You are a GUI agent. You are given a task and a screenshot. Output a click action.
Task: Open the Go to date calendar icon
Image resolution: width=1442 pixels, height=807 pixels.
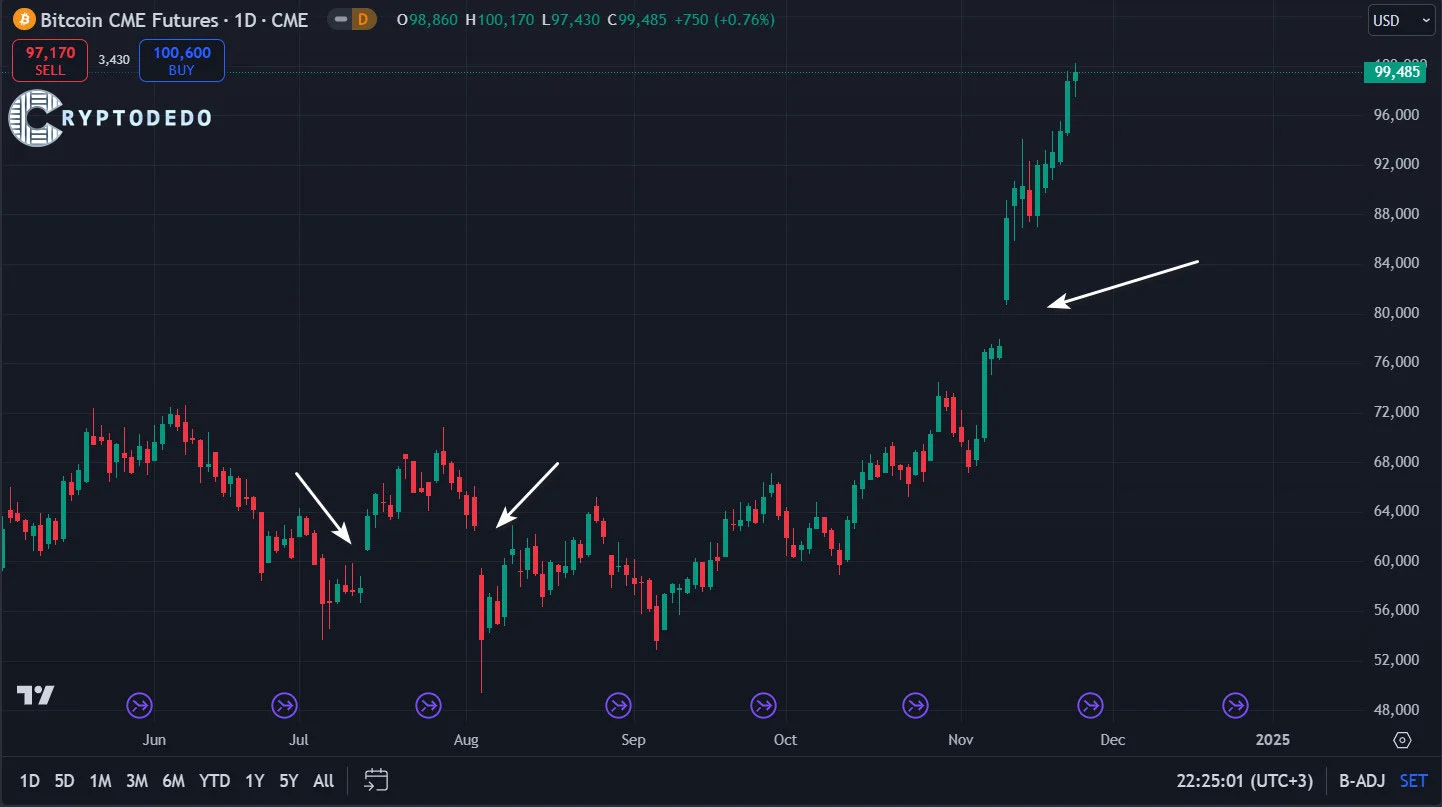tap(376, 780)
